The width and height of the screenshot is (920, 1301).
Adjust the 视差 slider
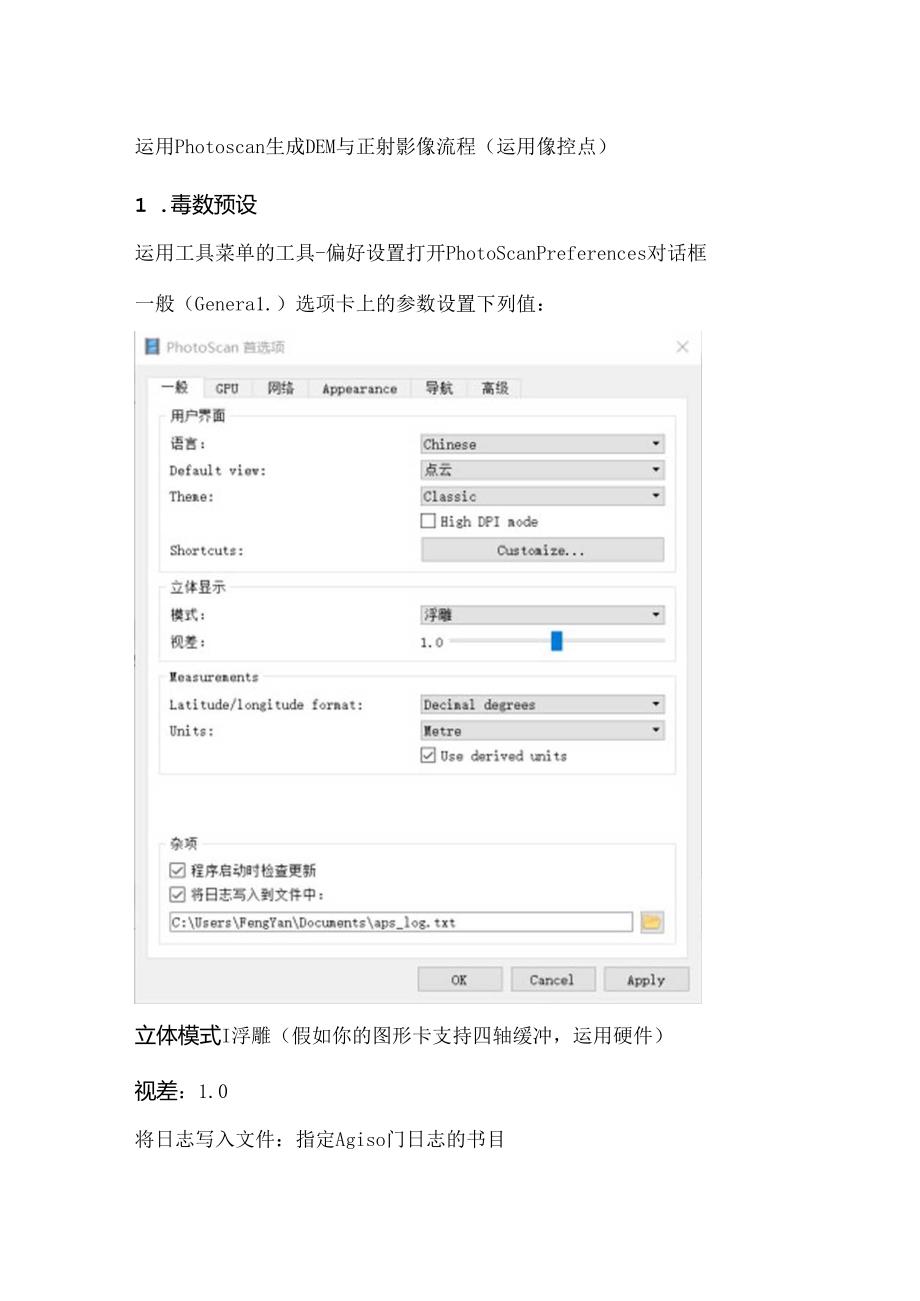[x=556, y=641]
